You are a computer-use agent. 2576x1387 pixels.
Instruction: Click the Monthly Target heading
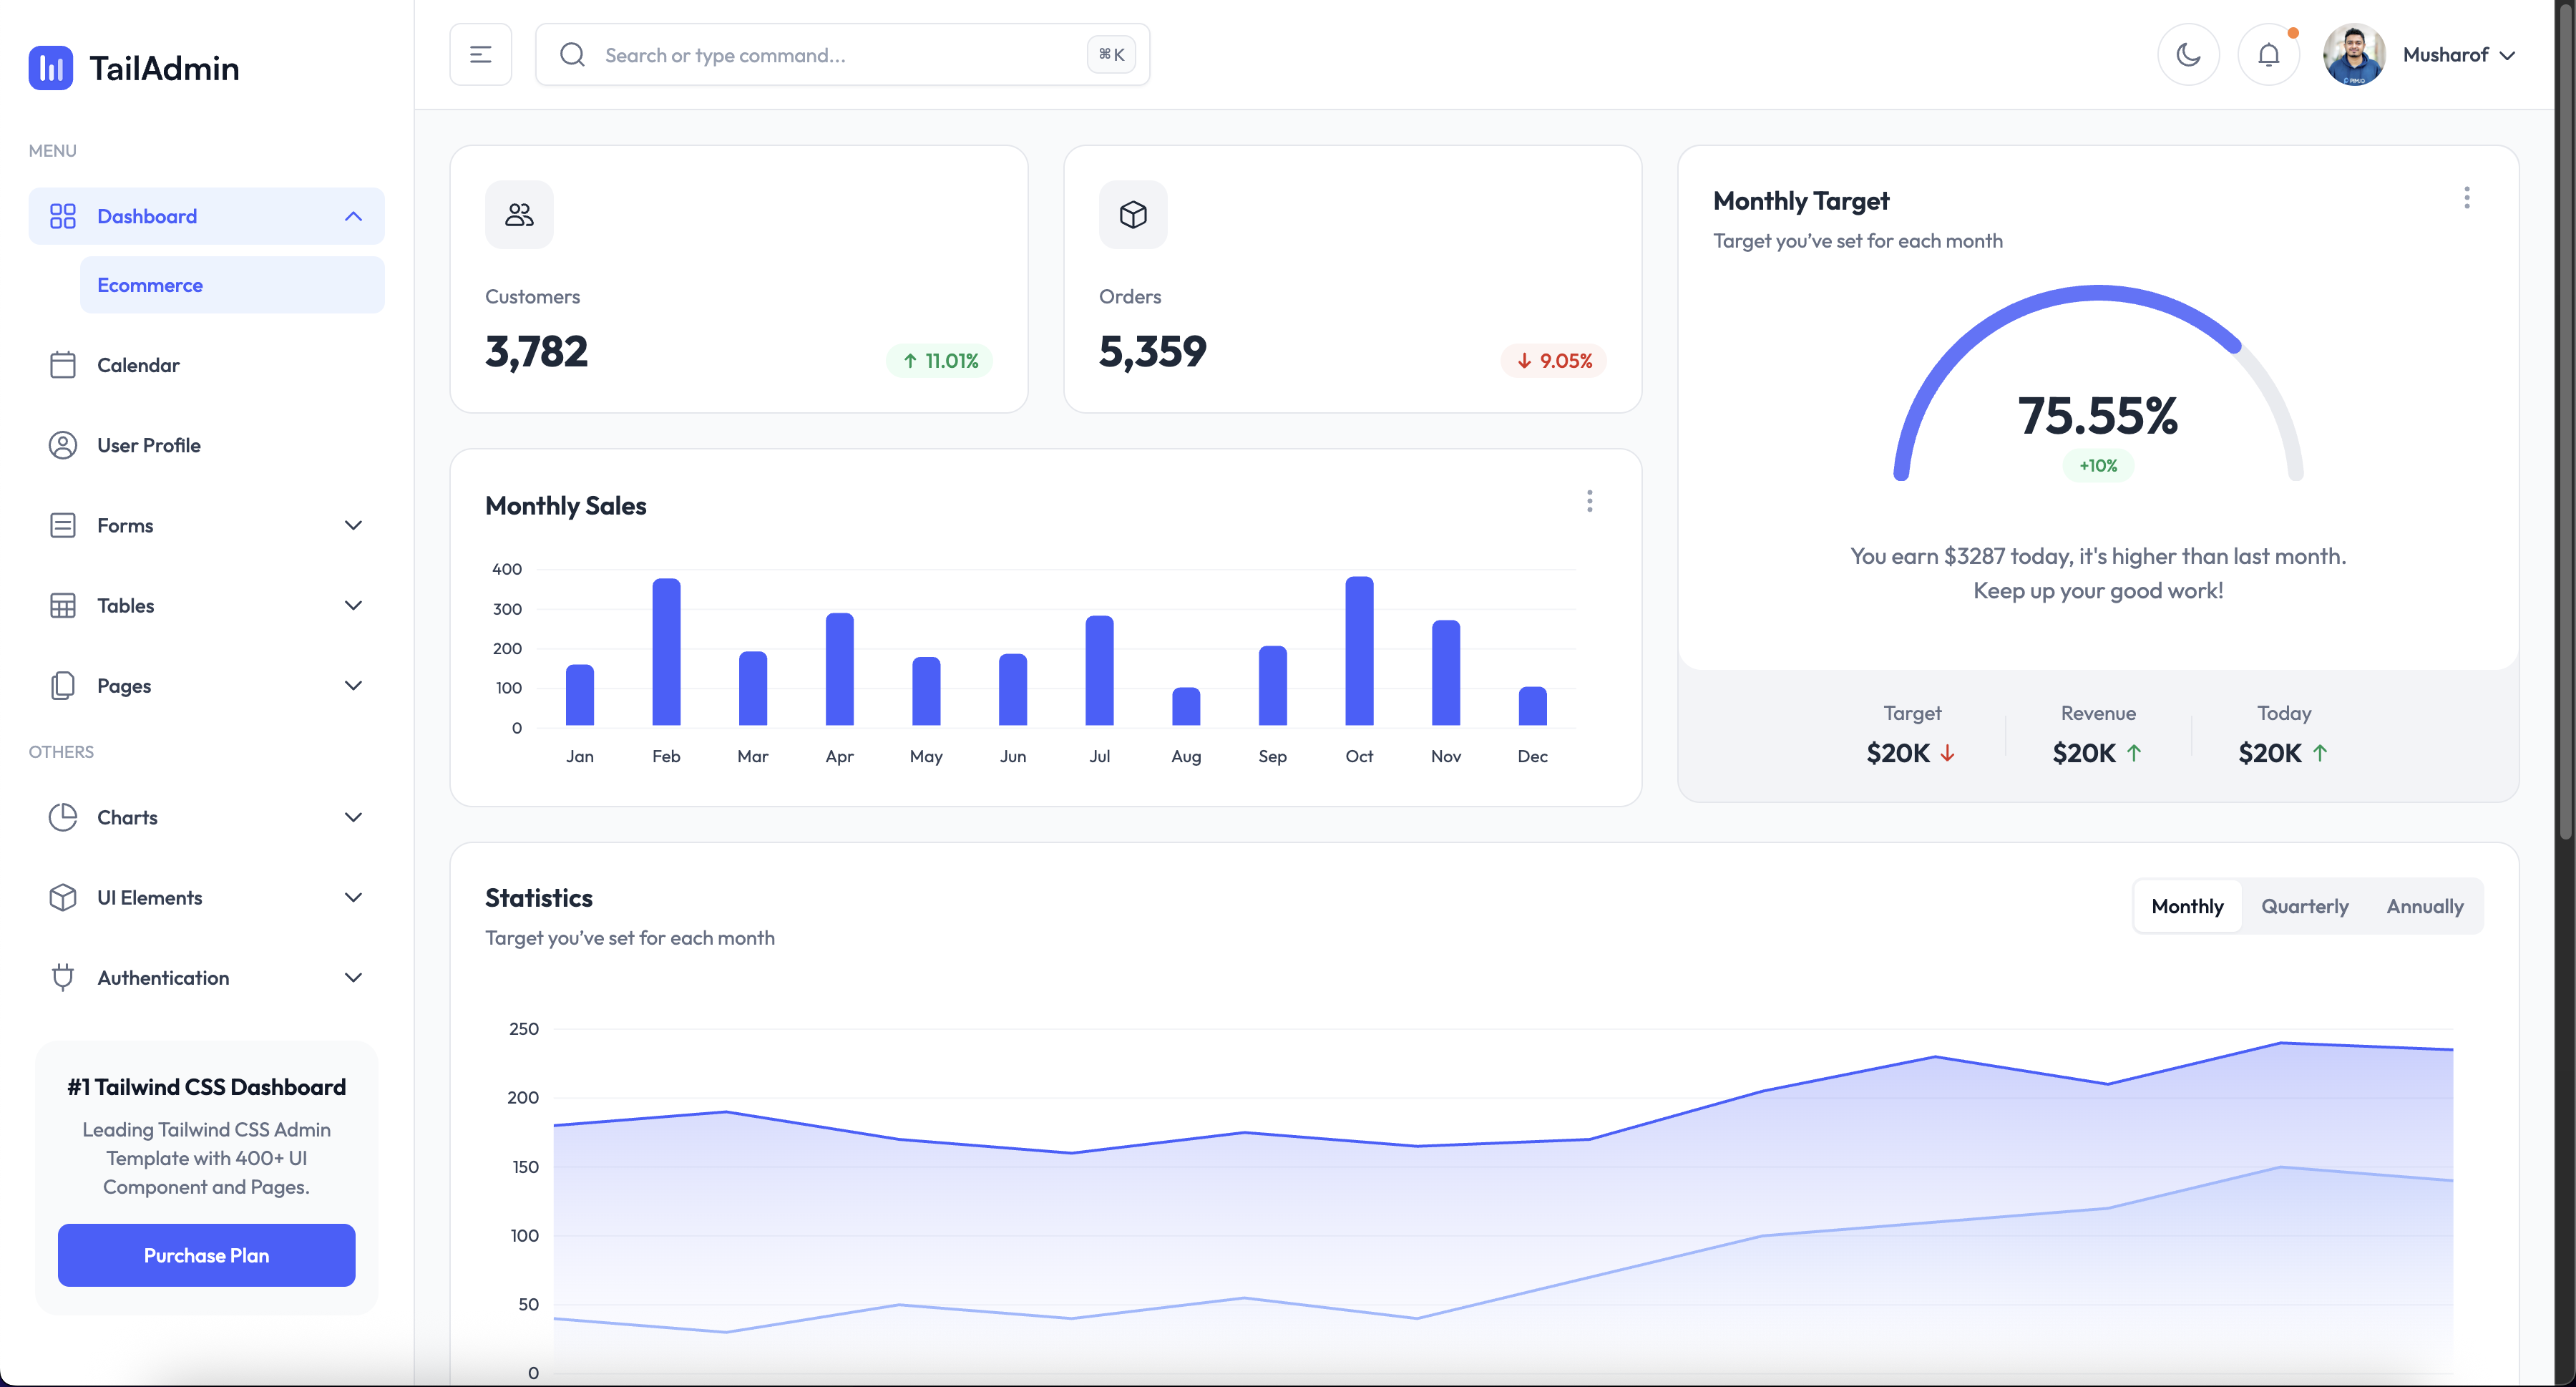tap(1801, 201)
